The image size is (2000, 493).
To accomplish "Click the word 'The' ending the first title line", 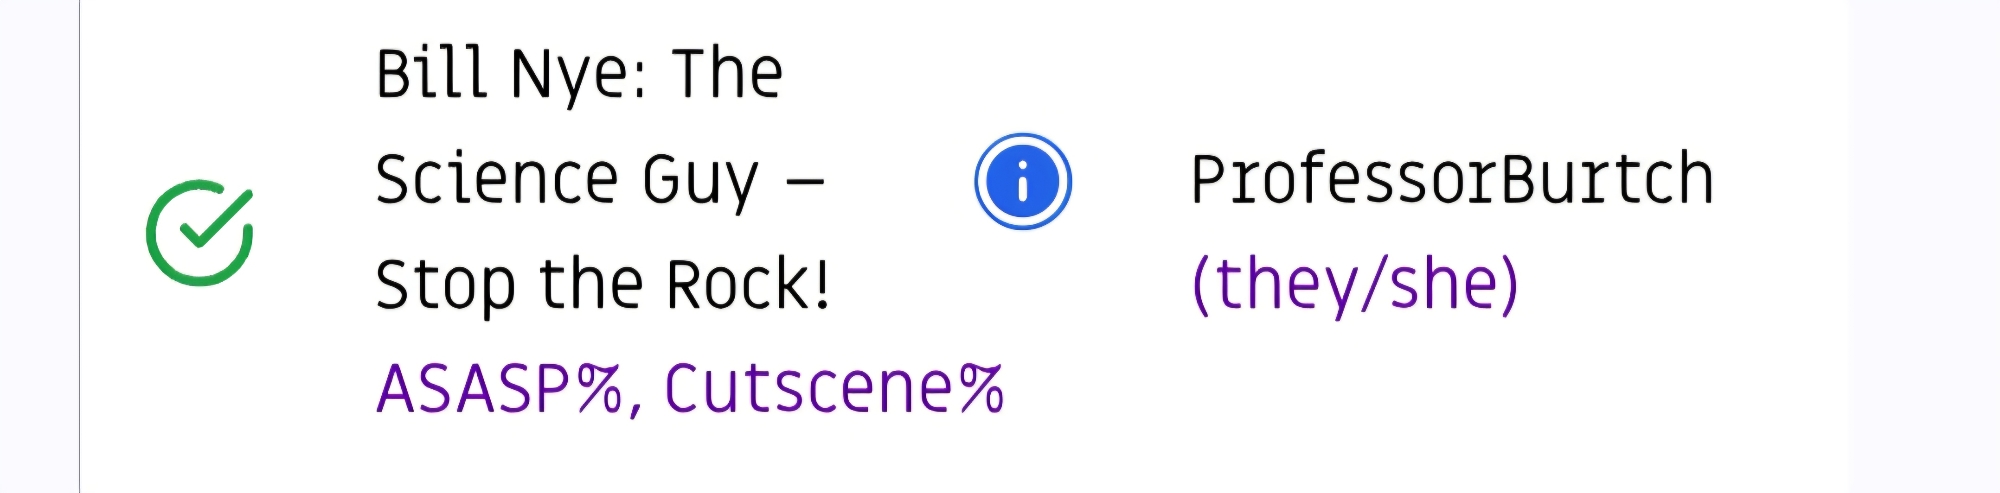I will point(727,74).
